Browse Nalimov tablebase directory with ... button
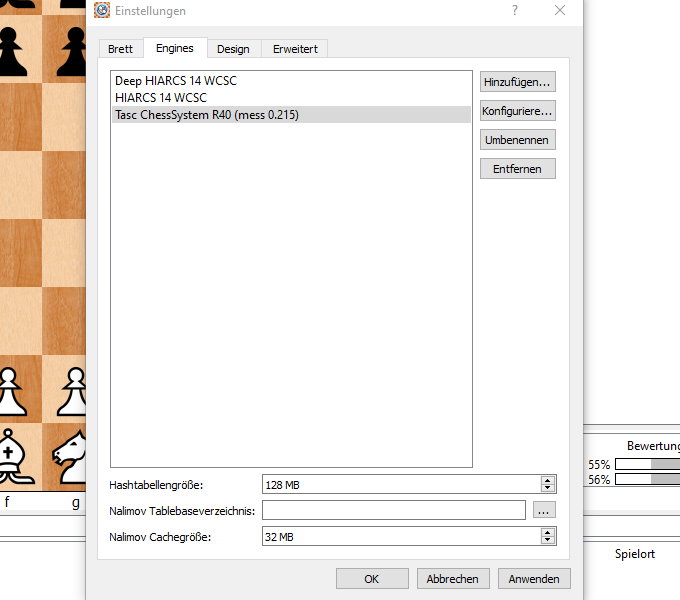 544,510
